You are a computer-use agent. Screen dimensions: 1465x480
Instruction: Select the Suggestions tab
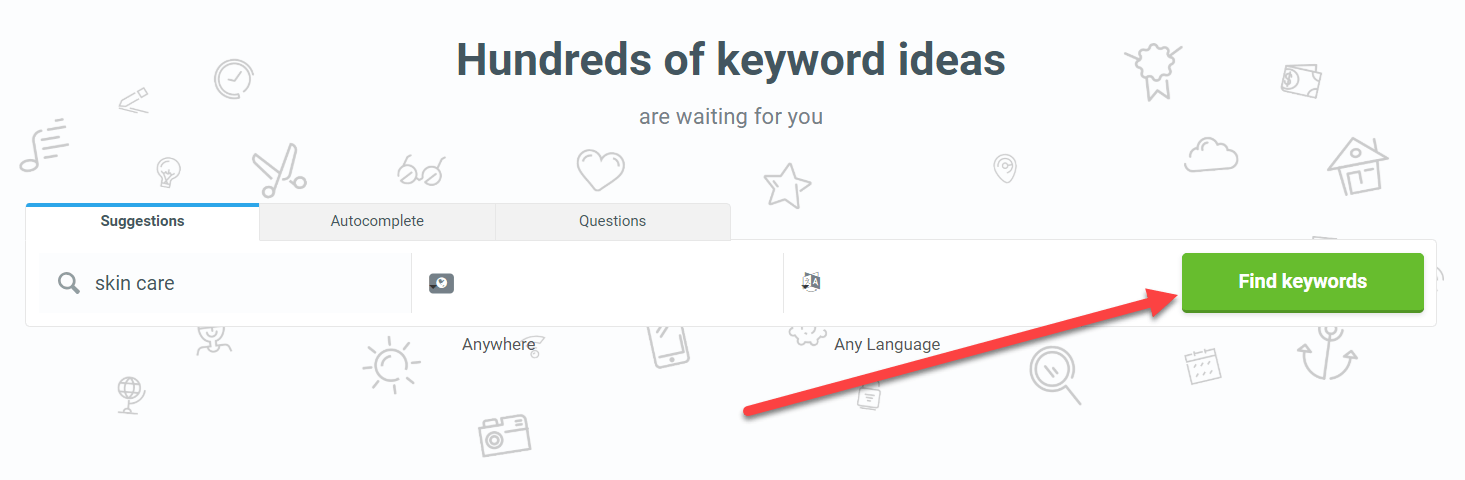coord(142,221)
